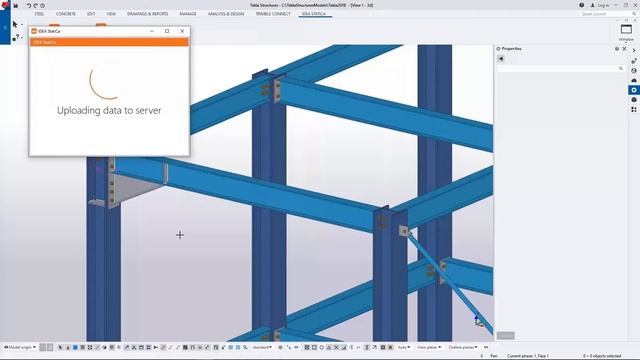Click 'Current phase: 1, Fáze 1' status text
This screenshot has width=640, height=360.
point(528,356)
